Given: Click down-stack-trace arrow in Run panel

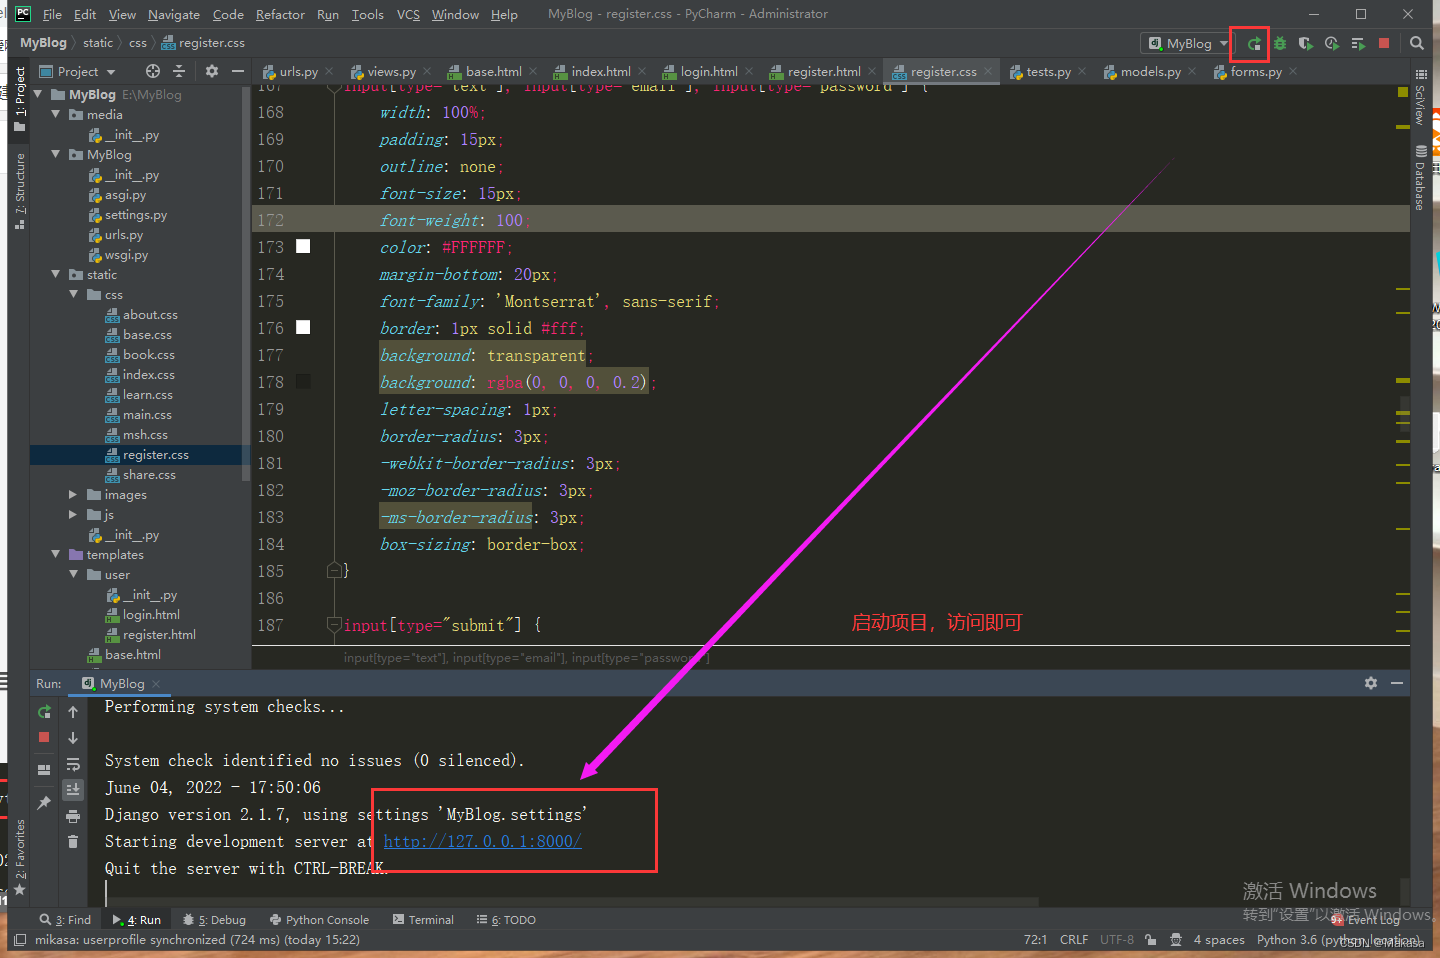Looking at the screenshot, I should [x=73, y=738].
